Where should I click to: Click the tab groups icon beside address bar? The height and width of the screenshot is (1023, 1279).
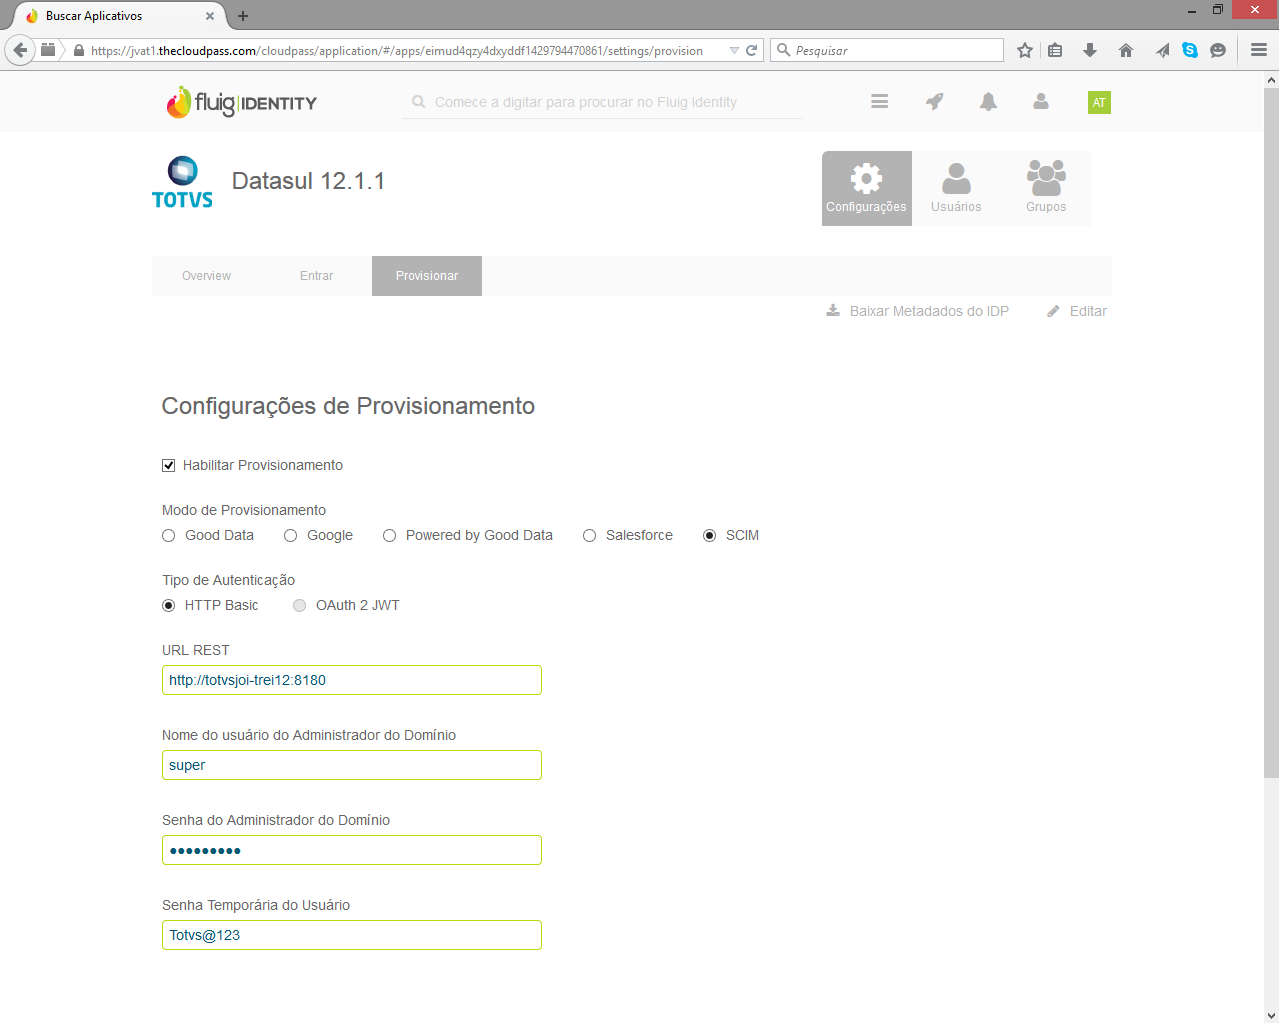point(48,49)
